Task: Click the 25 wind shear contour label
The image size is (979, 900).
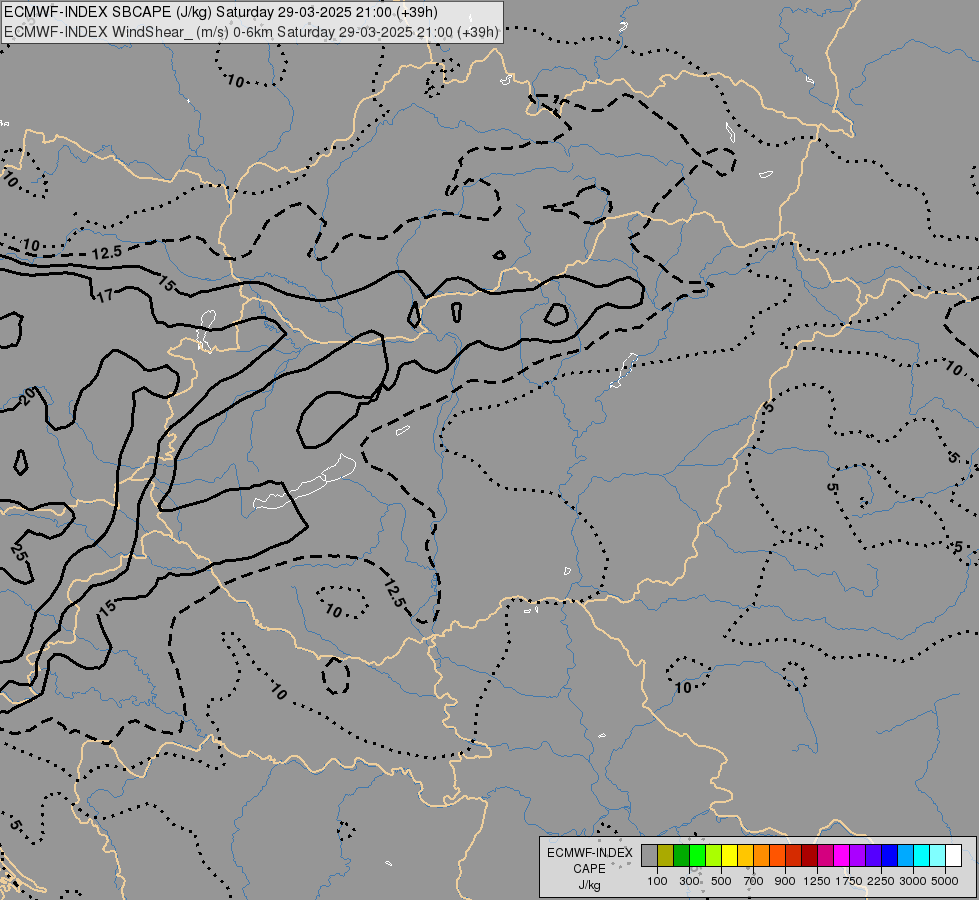Action: pyautogui.click(x=21, y=552)
